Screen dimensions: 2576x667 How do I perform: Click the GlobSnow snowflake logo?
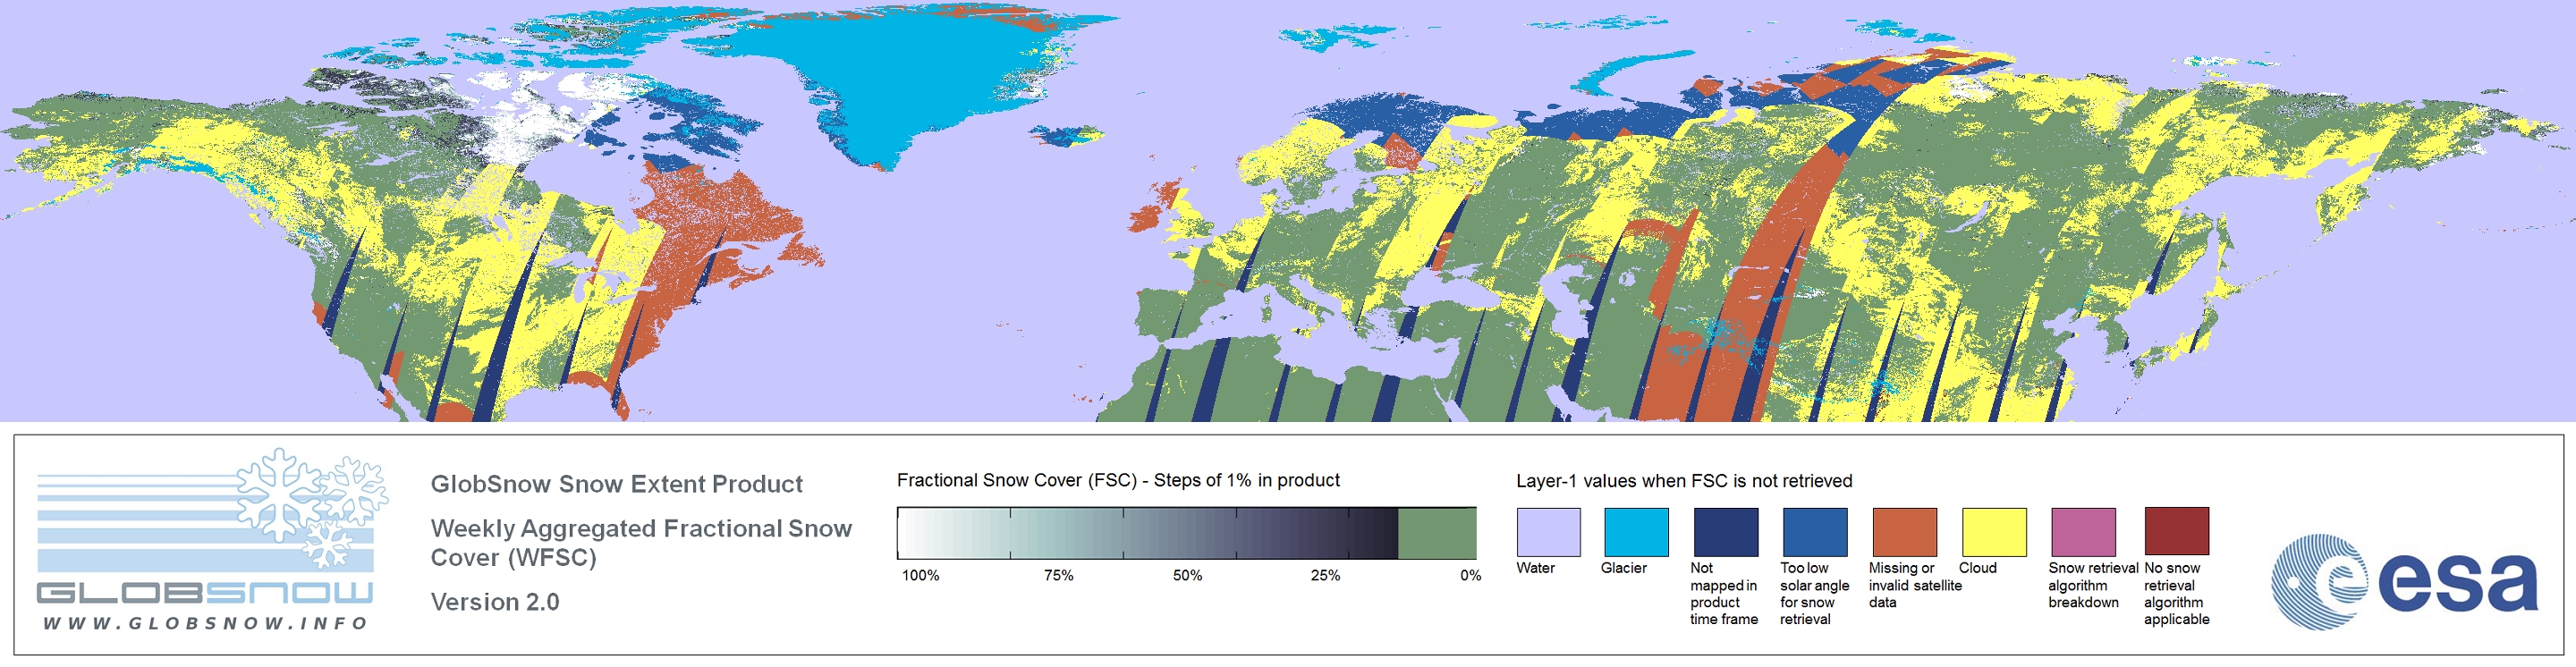click(x=312, y=507)
